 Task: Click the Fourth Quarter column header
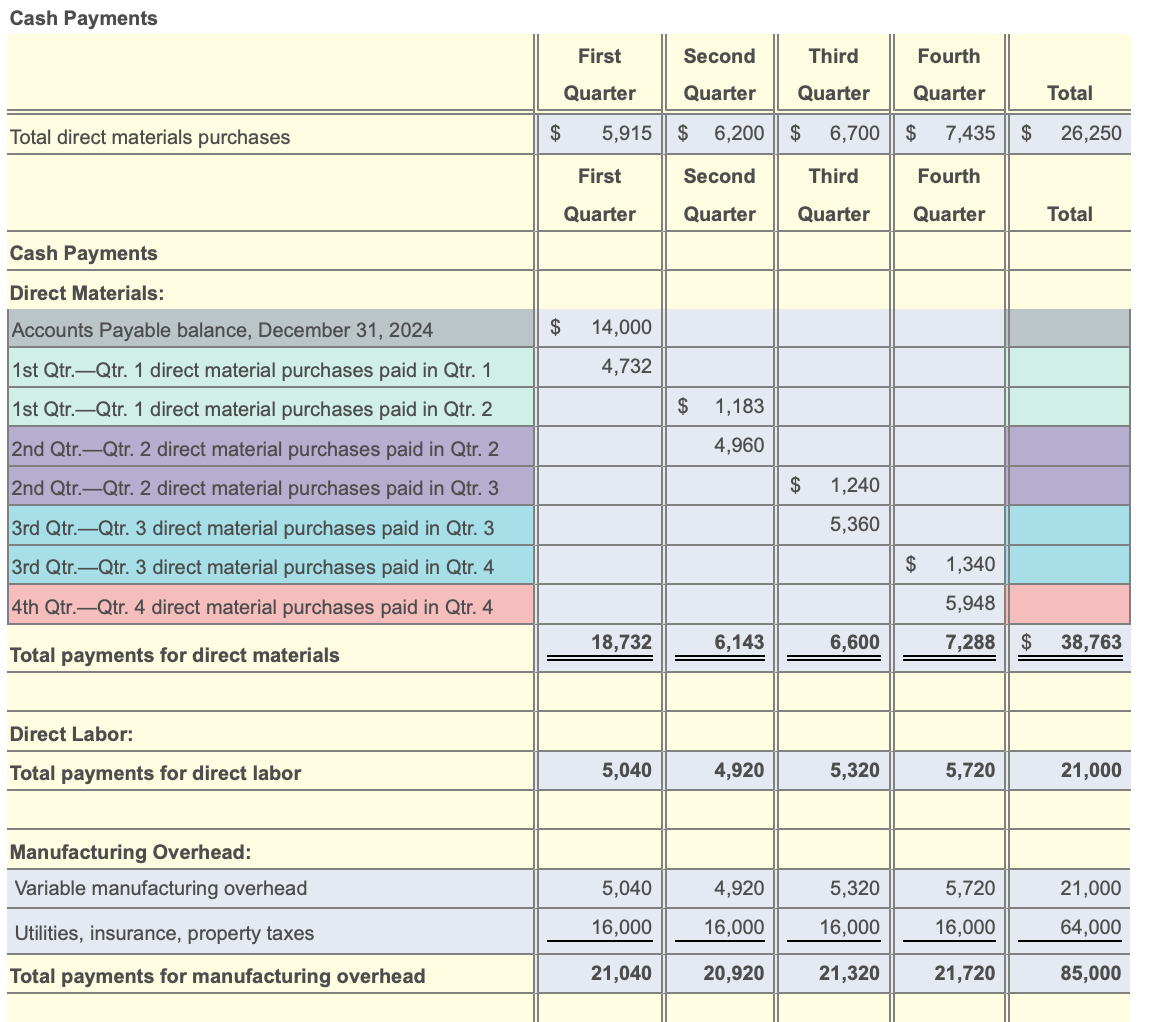(x=948, y=74)
